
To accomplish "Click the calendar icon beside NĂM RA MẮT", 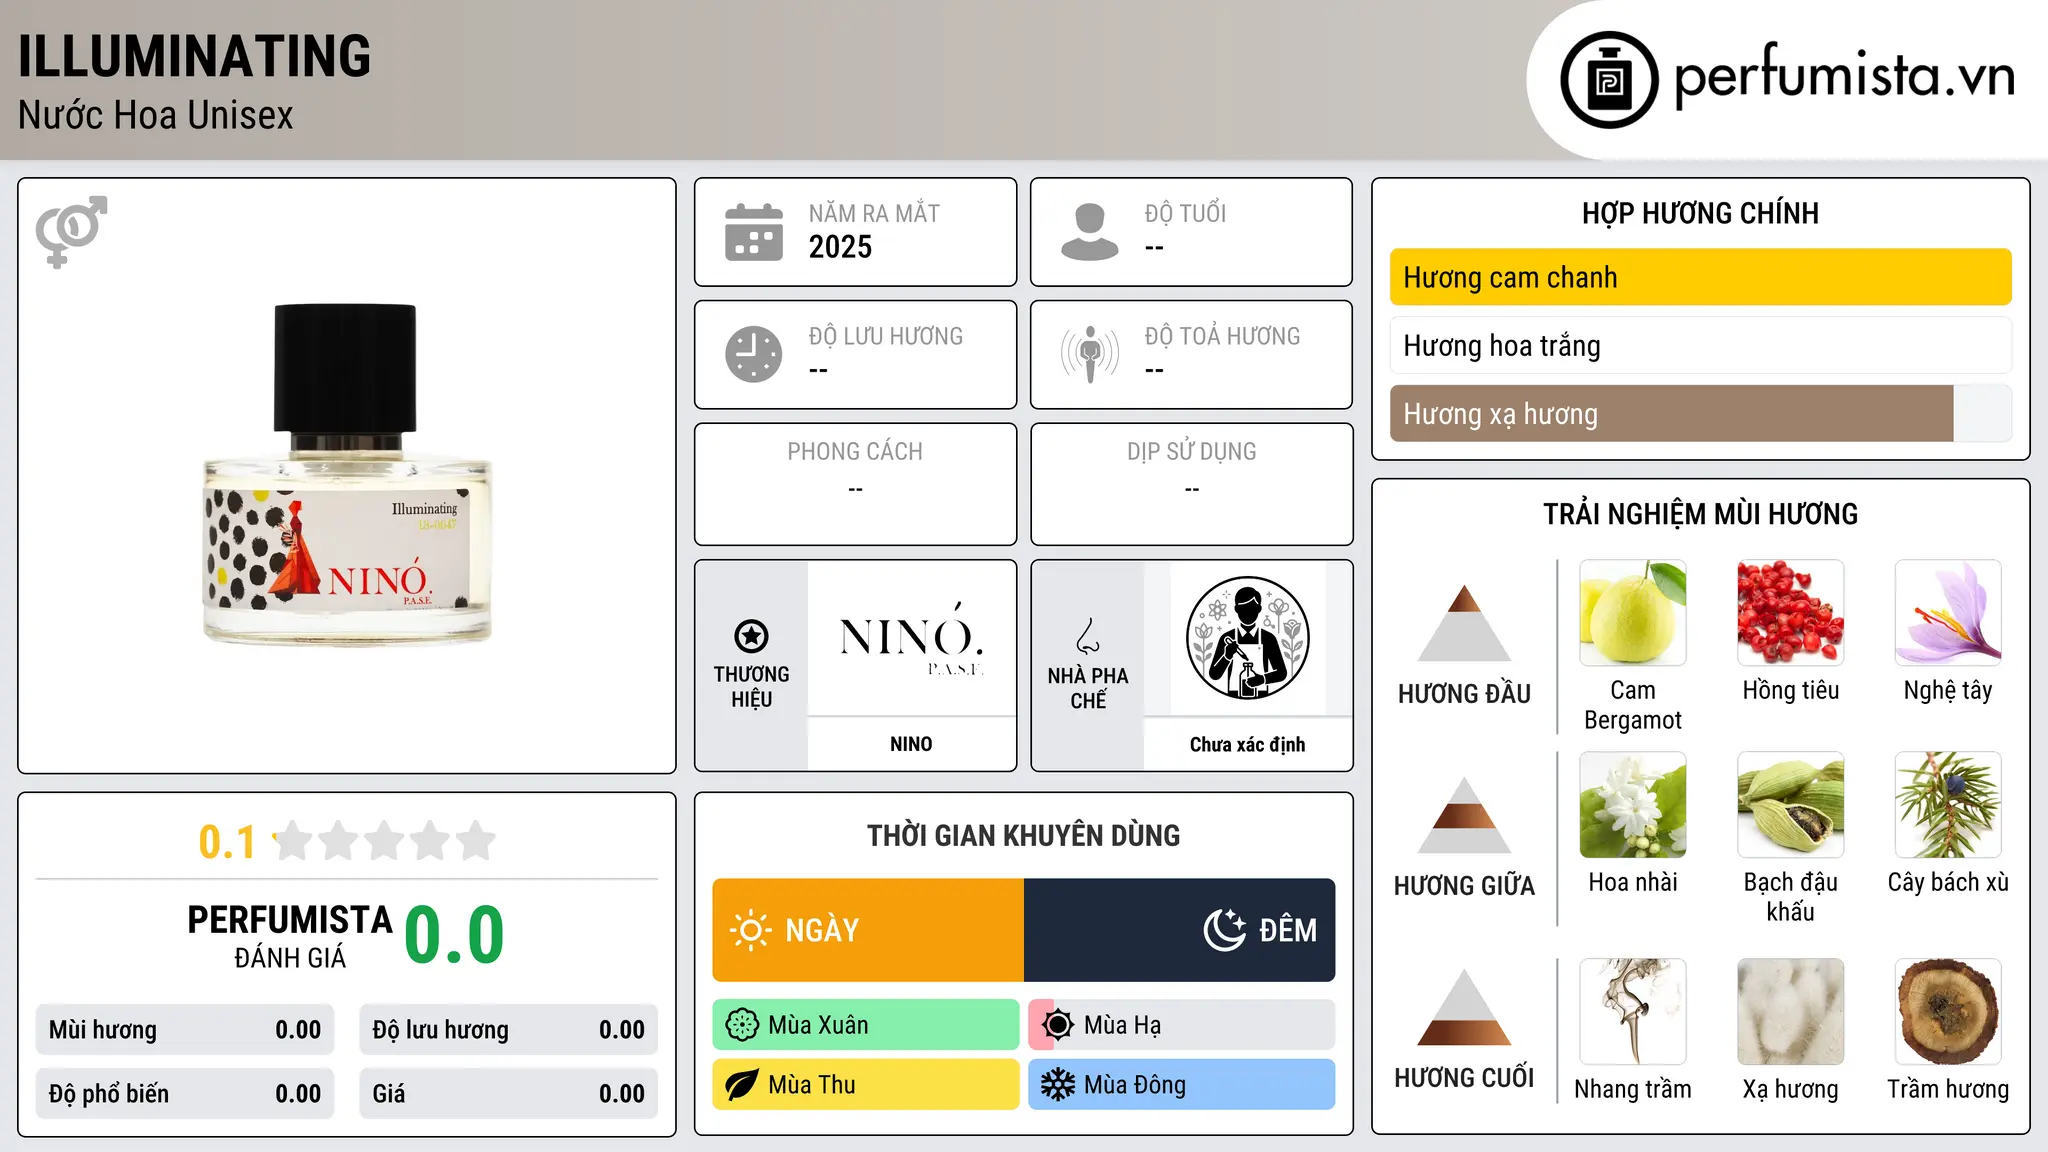I will coord(753,232).
